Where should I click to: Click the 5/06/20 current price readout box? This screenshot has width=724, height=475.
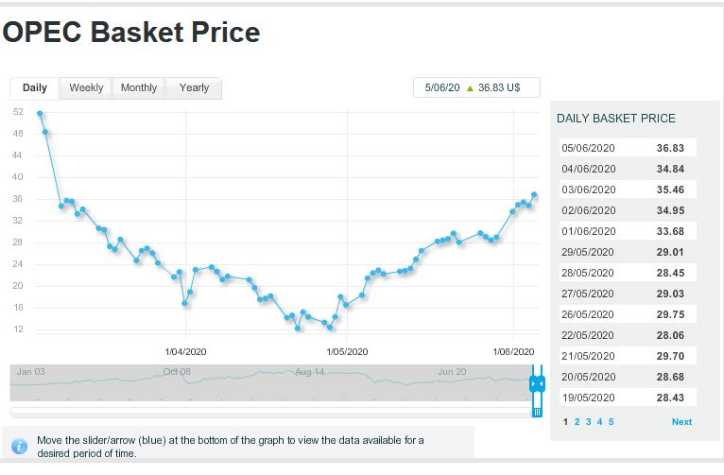[x=476, y=88]
